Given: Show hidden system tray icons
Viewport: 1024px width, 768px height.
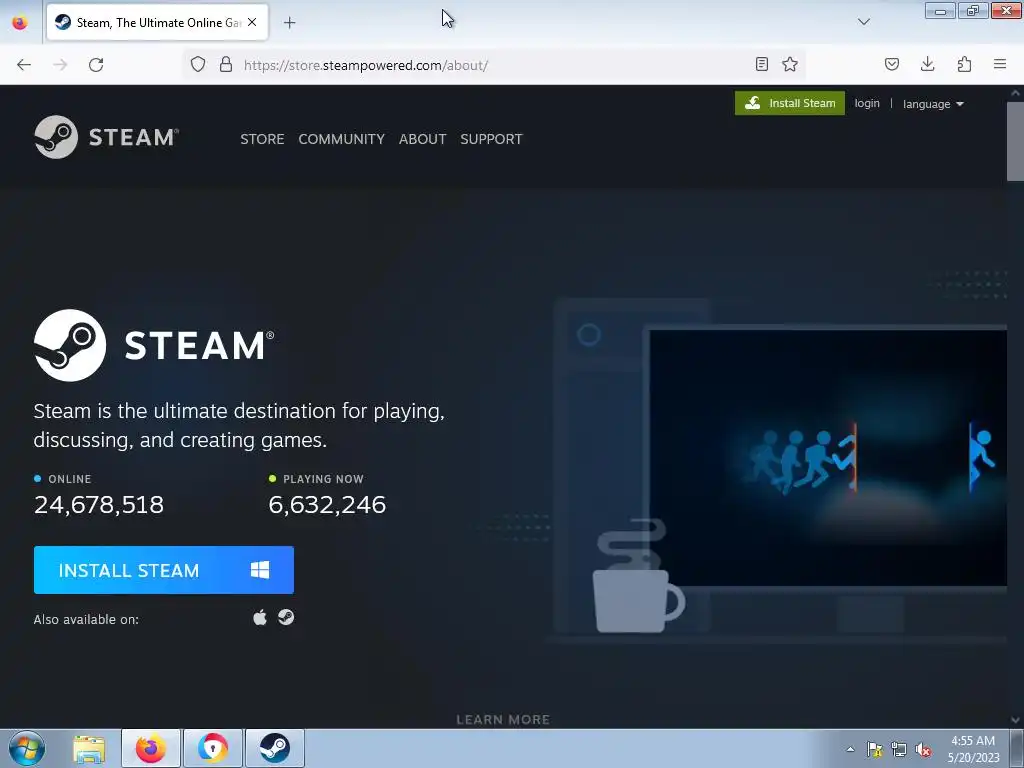Looking at the screenshot, I should click(x=850, y=749).
